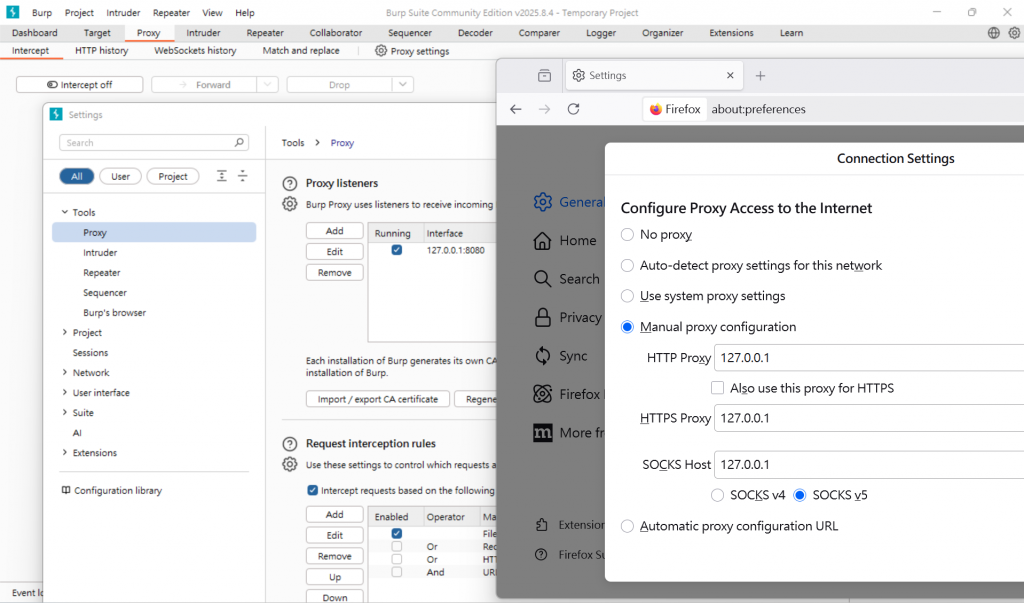Expand the User interface tree node

pyautogui.click(x=65, y=392)
